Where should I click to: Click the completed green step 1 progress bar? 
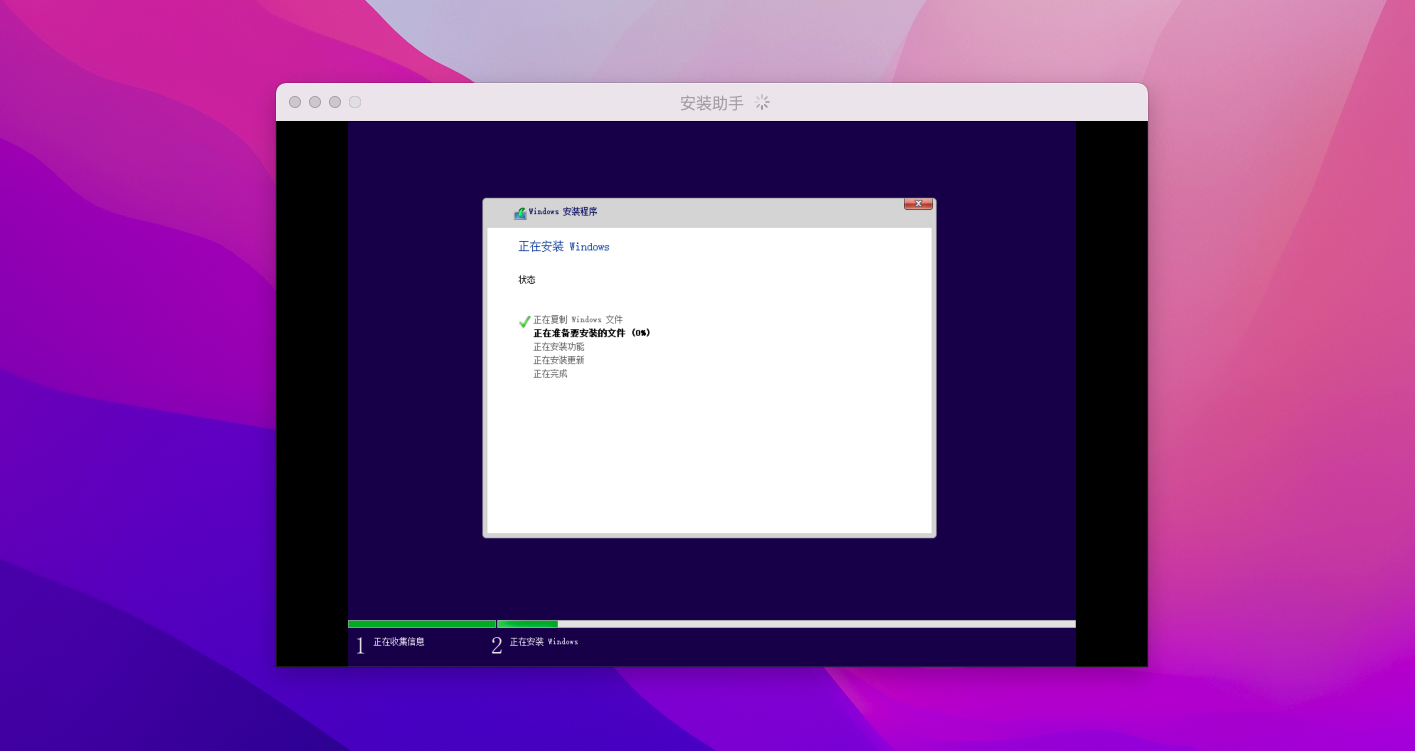[421, 624]
